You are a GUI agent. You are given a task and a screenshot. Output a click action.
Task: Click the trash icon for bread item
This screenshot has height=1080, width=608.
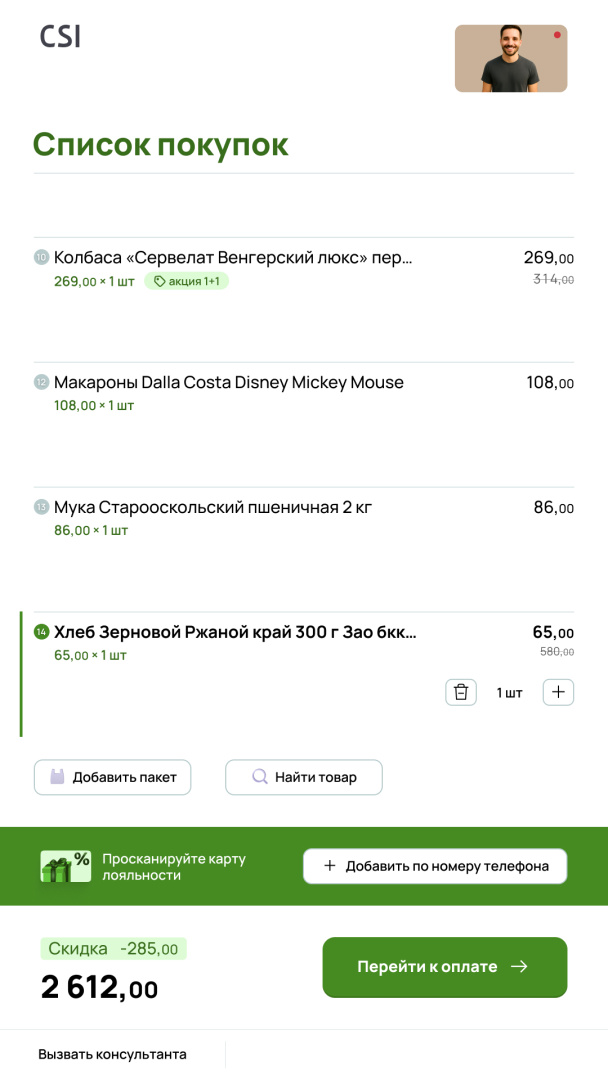(460, 692)
